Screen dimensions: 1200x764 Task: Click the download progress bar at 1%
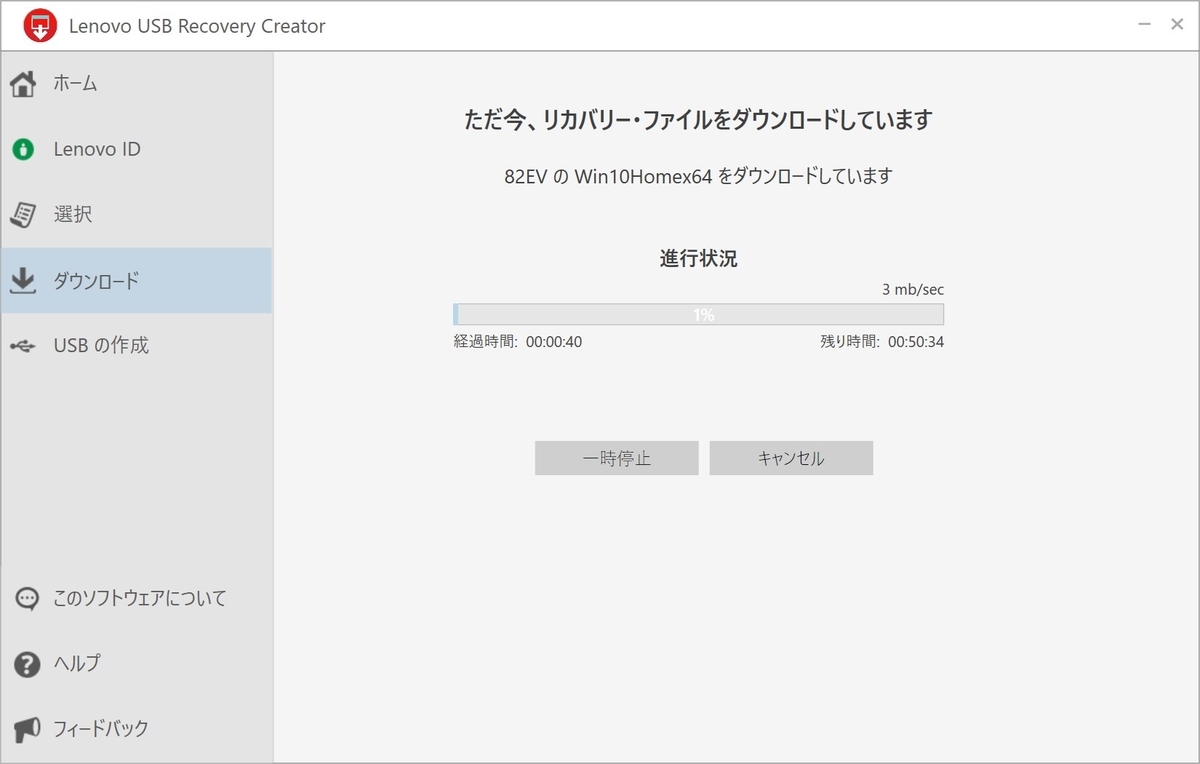699,315
